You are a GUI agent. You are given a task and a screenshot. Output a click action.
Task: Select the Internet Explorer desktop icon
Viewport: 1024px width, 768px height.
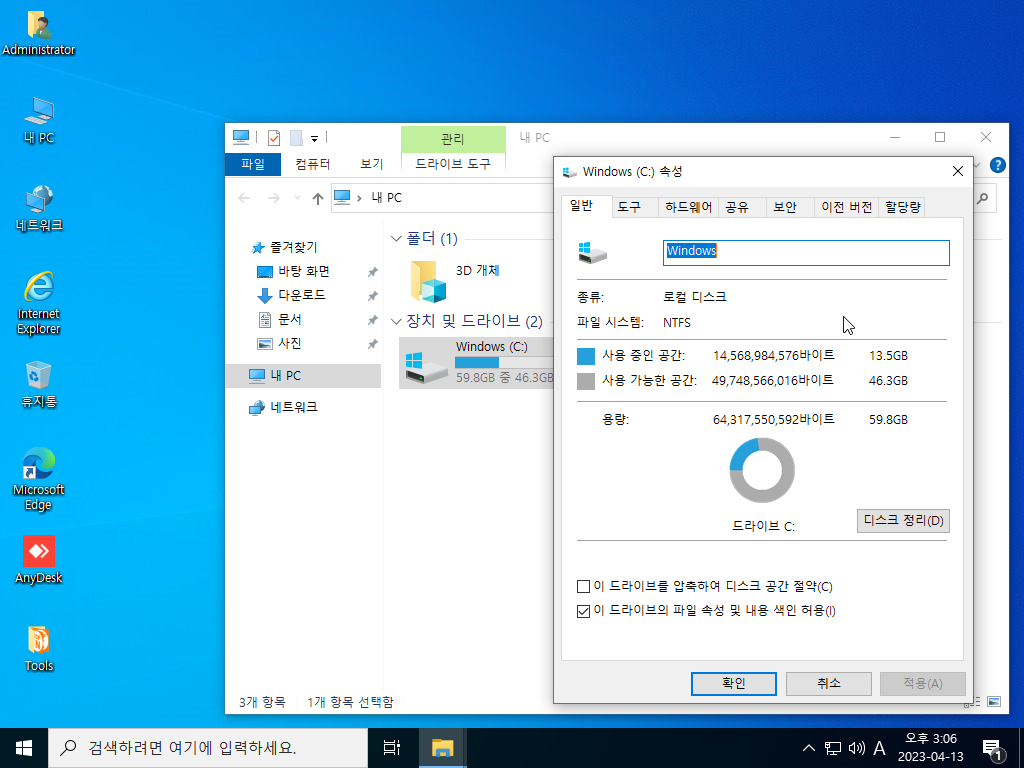click(39, 303)
